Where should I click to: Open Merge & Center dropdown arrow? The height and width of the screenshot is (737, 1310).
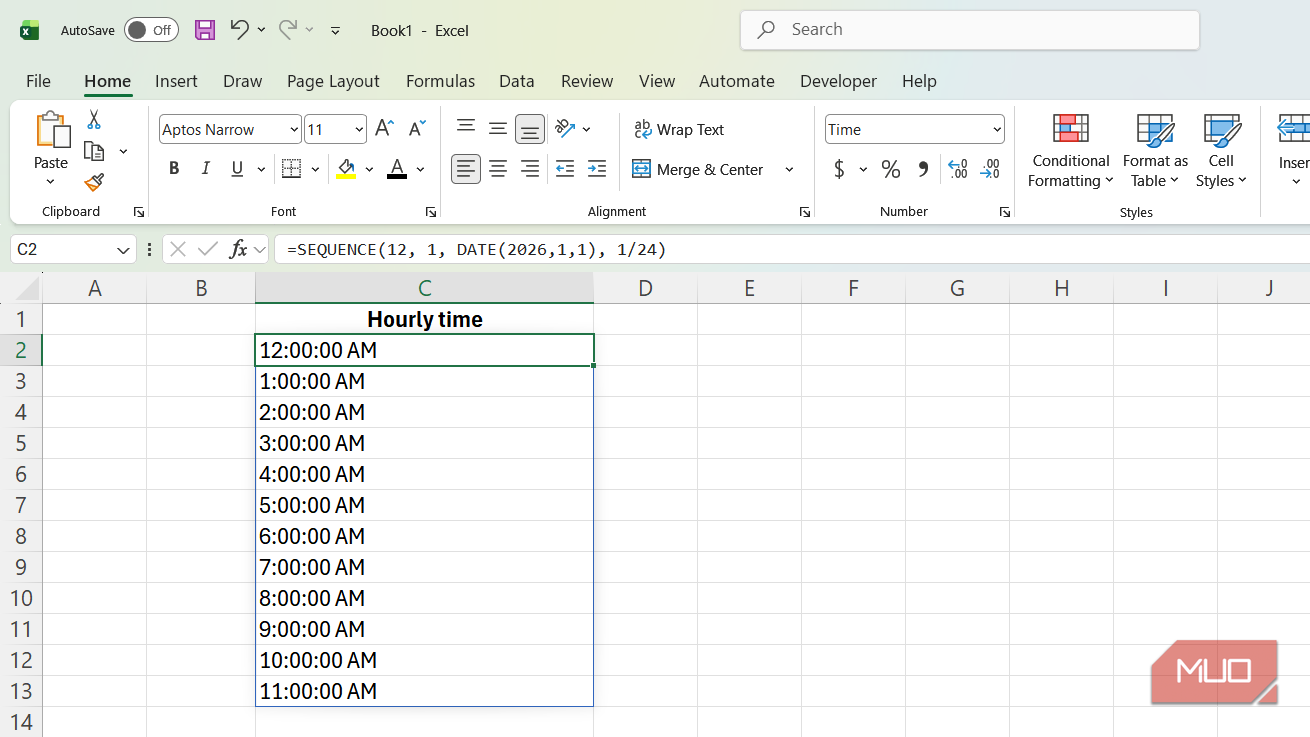pos(789,169)
